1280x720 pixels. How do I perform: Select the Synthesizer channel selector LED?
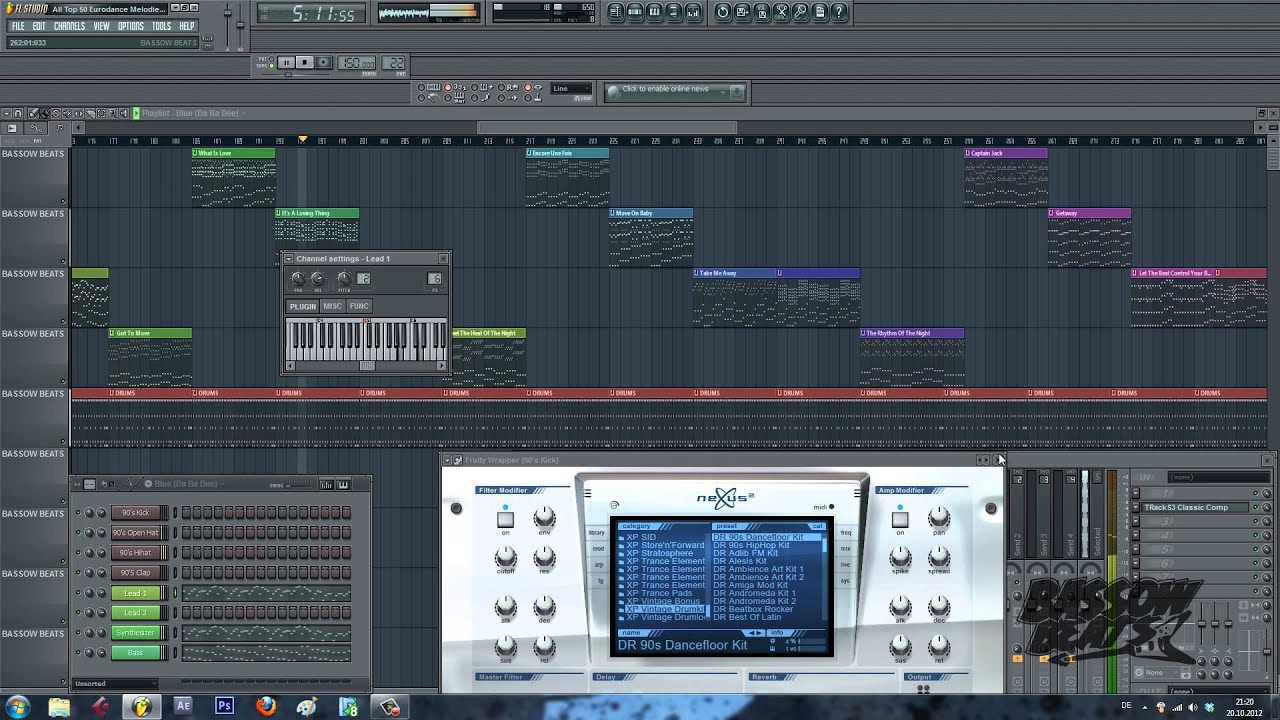175,633
